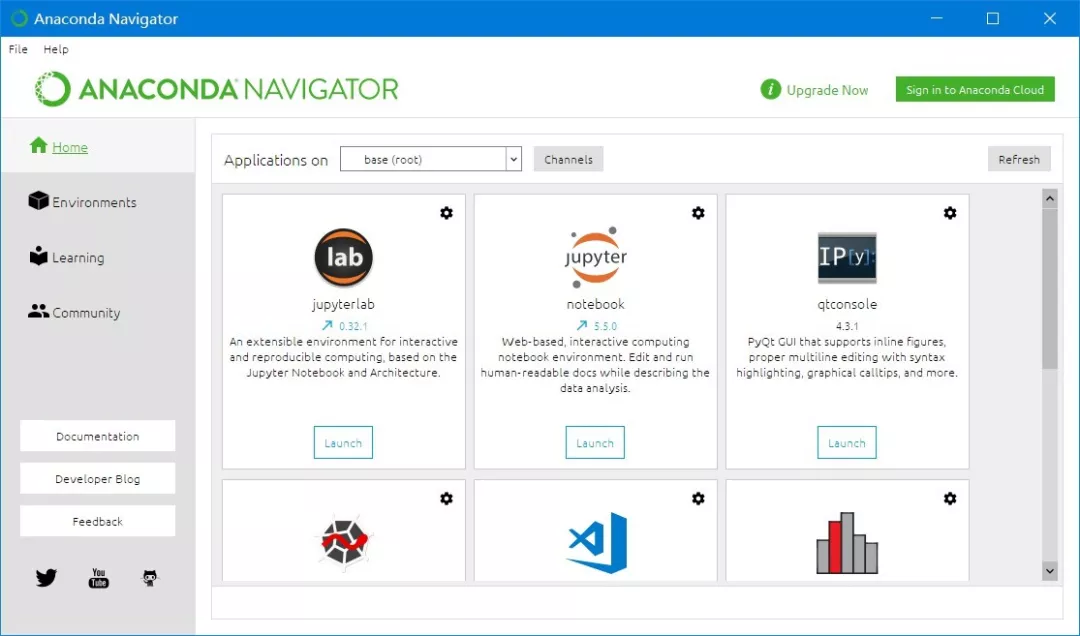
Task: Click the qtconsole app name
Action: pyautogui.click(x=847, y=304)
